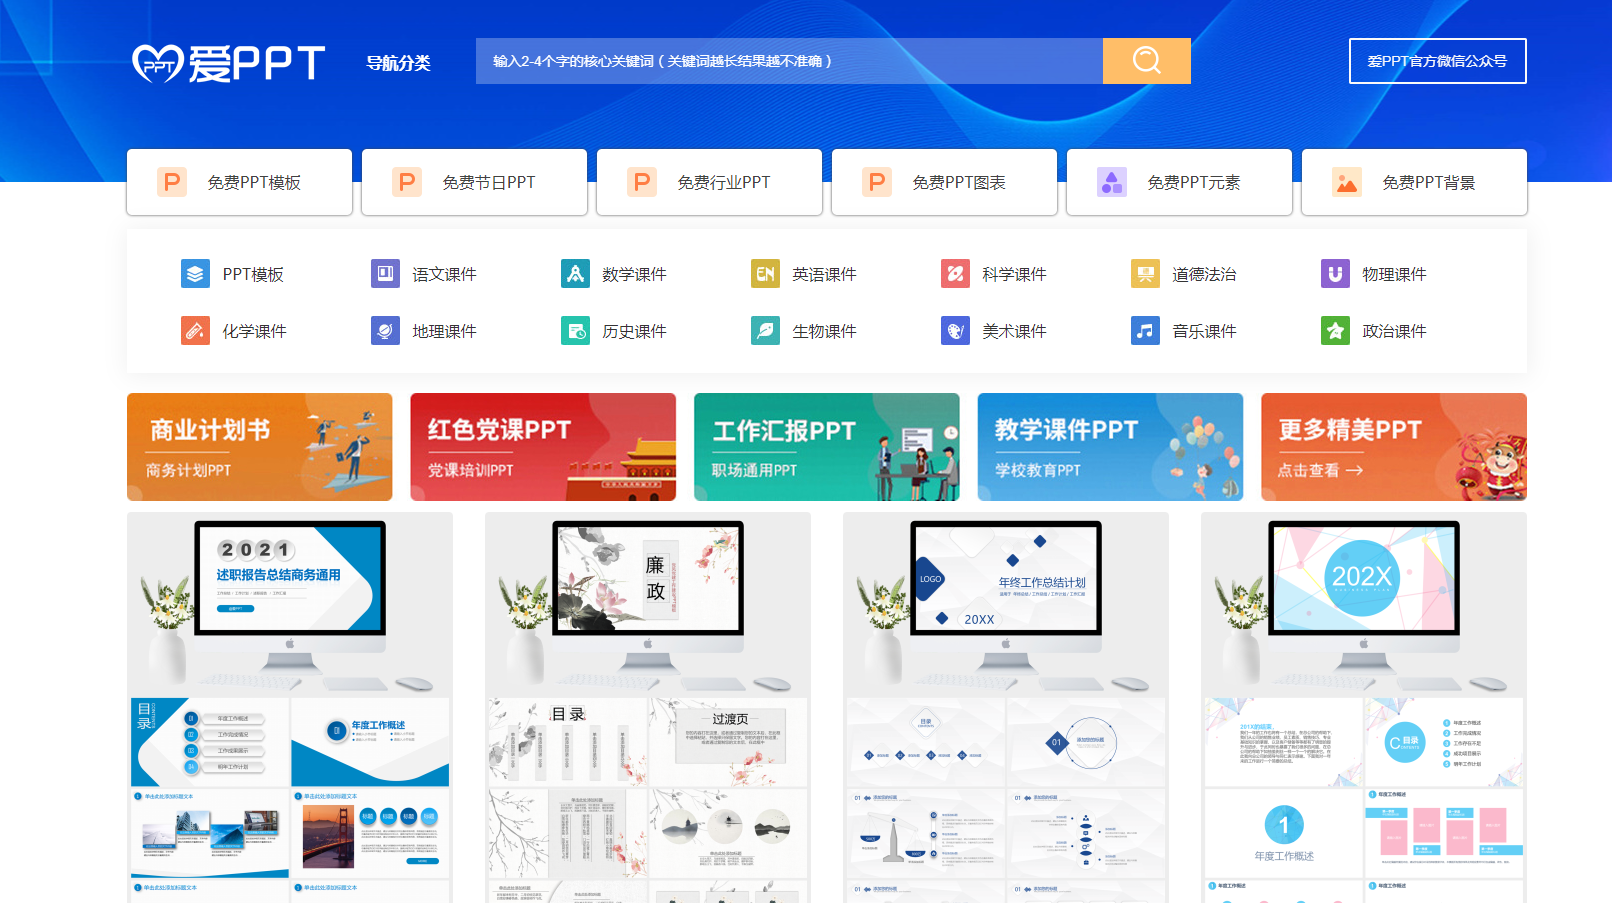Click the 地理课件 globe icon
Image resolution: width=1612 pixels, height=903 pixels.
(x=386, y=330)
